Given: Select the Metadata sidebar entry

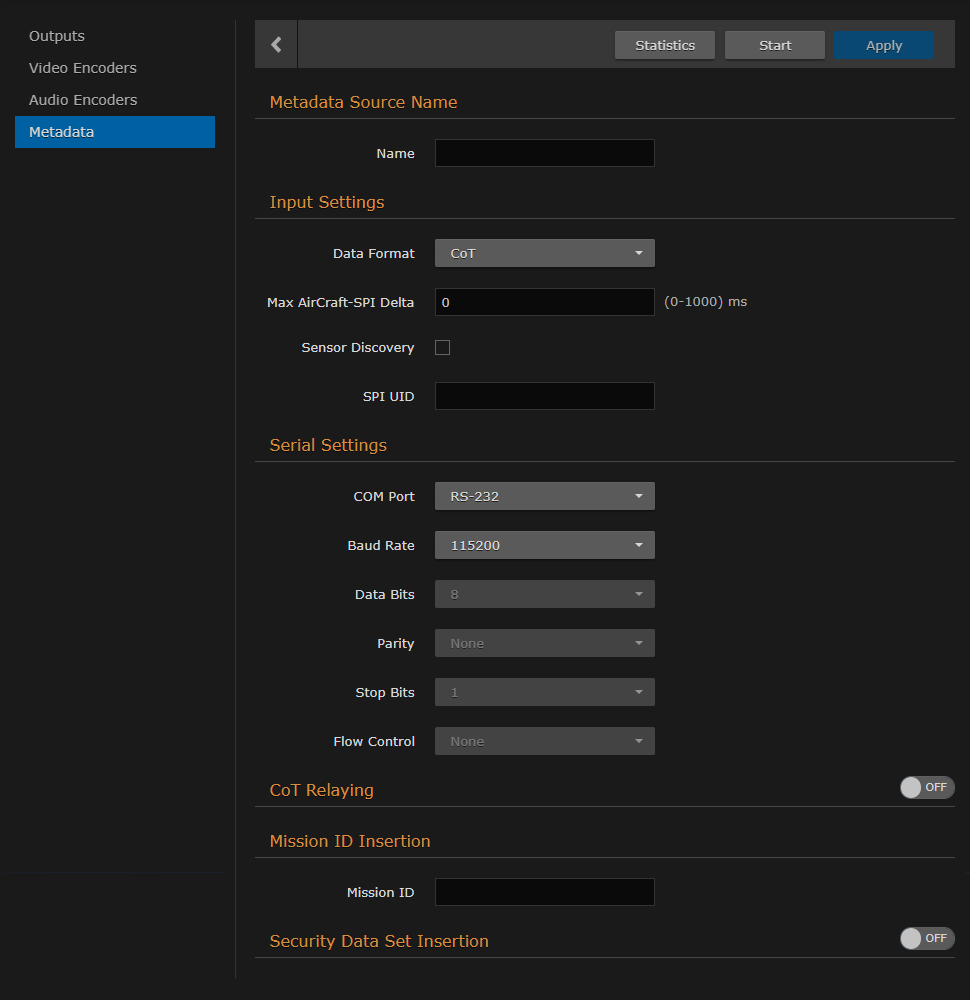Looking at the screenshot, I should (62, 131).
